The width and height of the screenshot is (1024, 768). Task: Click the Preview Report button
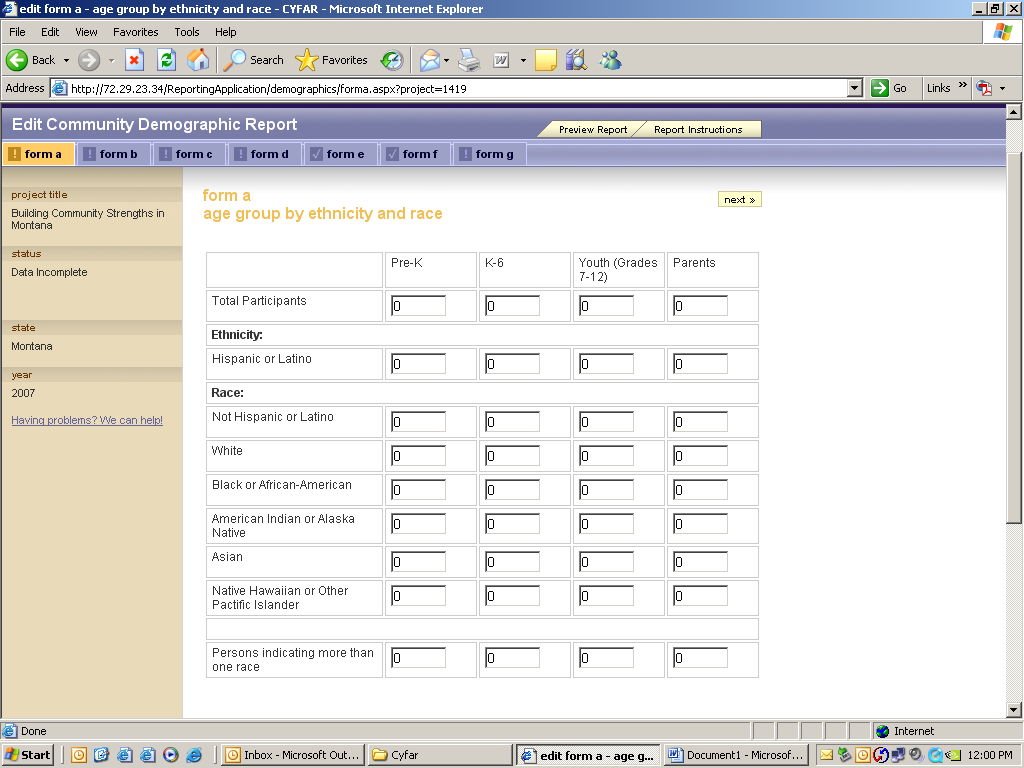[x=592, y=130]
